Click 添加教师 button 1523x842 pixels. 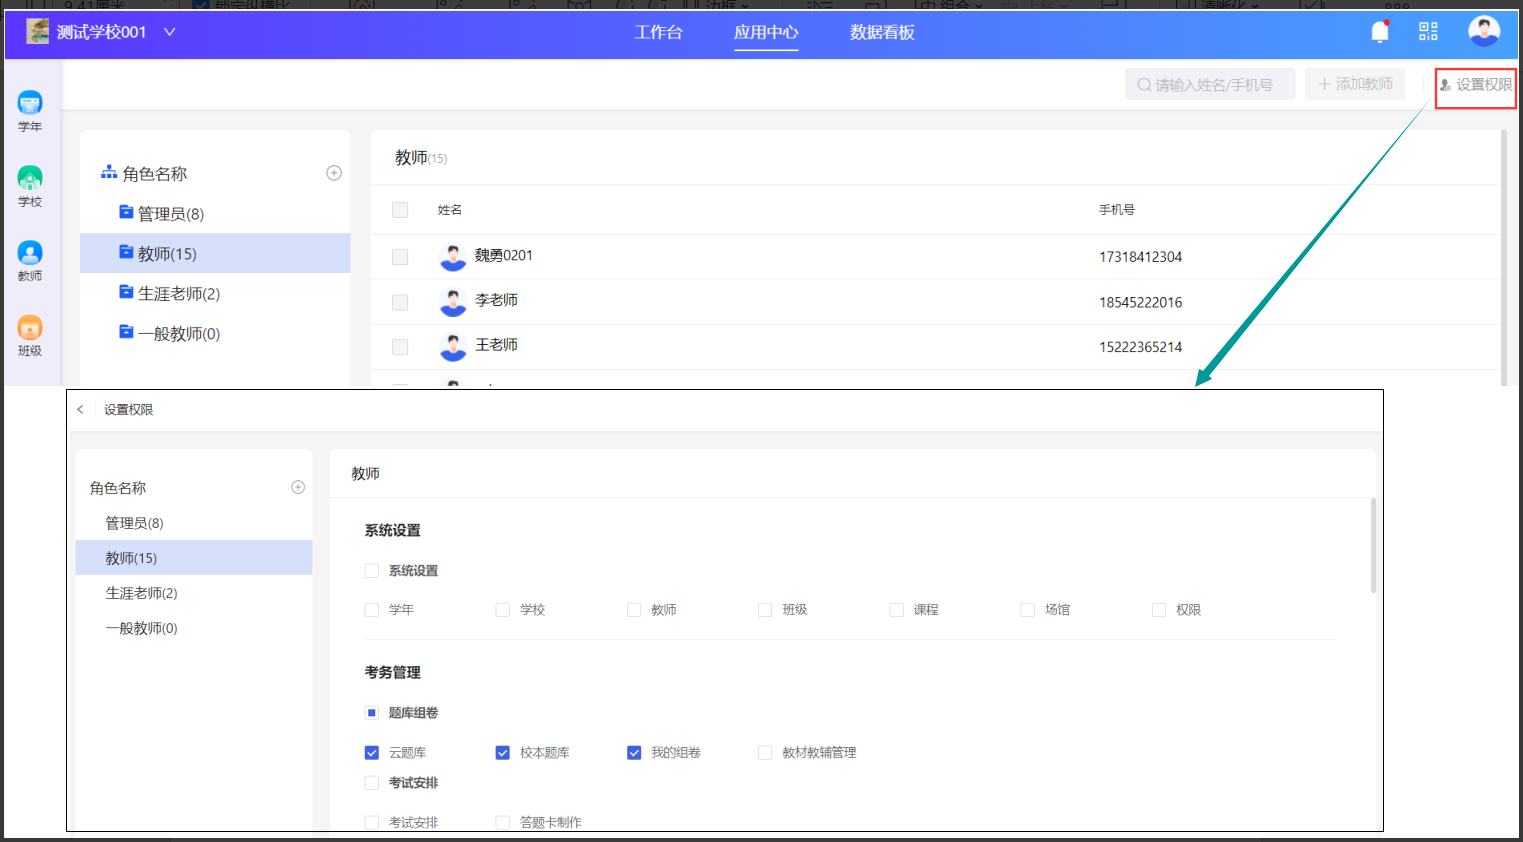coord(1355,84)
